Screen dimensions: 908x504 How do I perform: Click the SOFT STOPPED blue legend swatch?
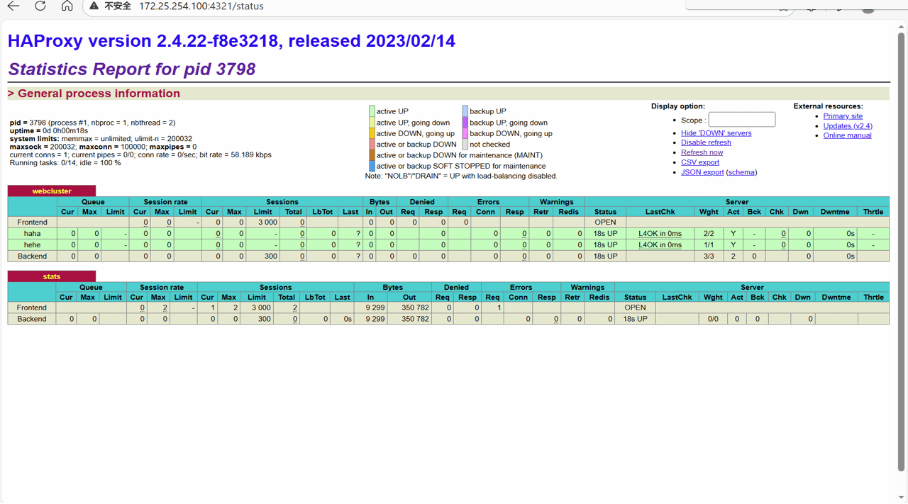[x=372, y=166]
